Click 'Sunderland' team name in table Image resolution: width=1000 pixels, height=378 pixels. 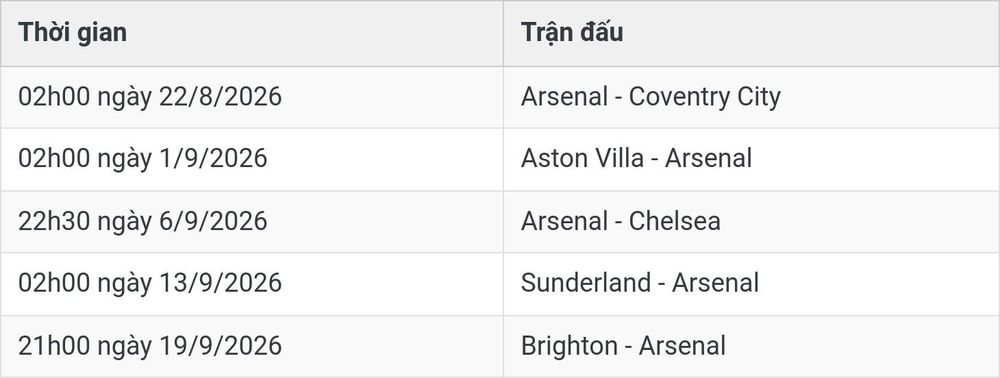(585, 283)
